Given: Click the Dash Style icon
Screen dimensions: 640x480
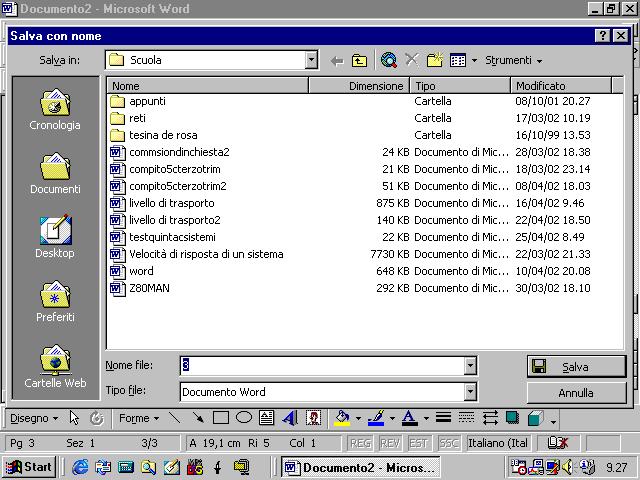Looking at the screenshot, I should (466, 418).
